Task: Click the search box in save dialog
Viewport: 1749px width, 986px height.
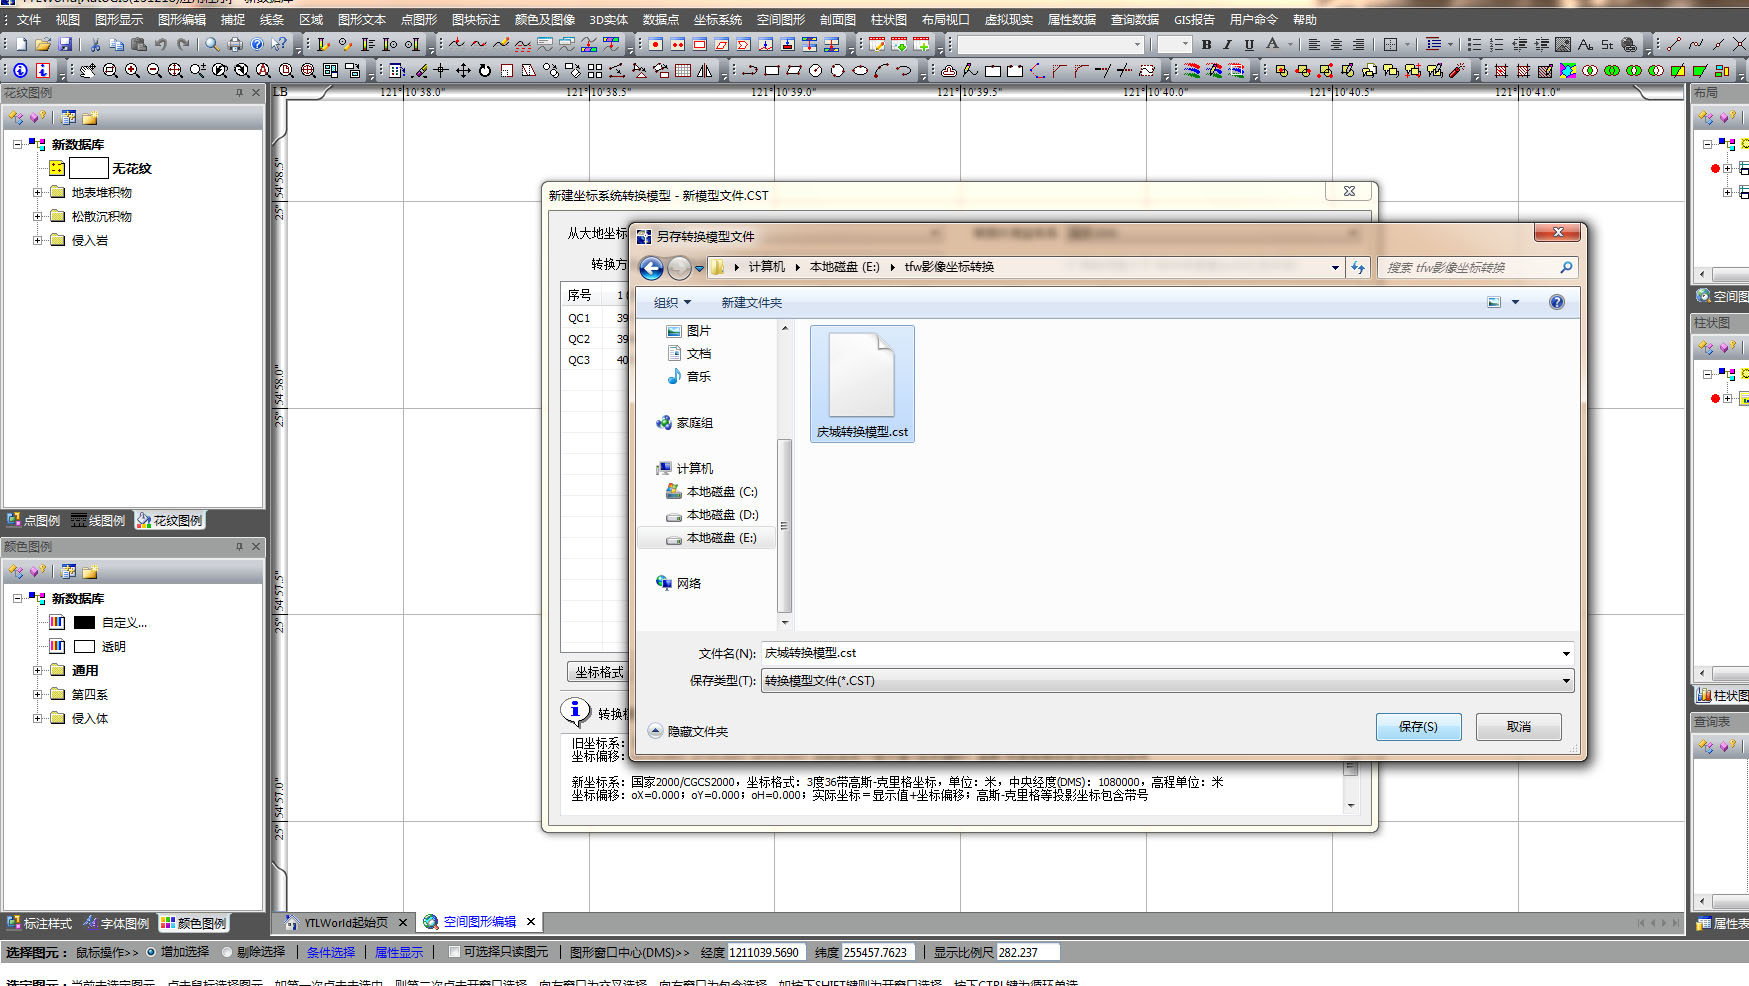Action: point(1476,267)
